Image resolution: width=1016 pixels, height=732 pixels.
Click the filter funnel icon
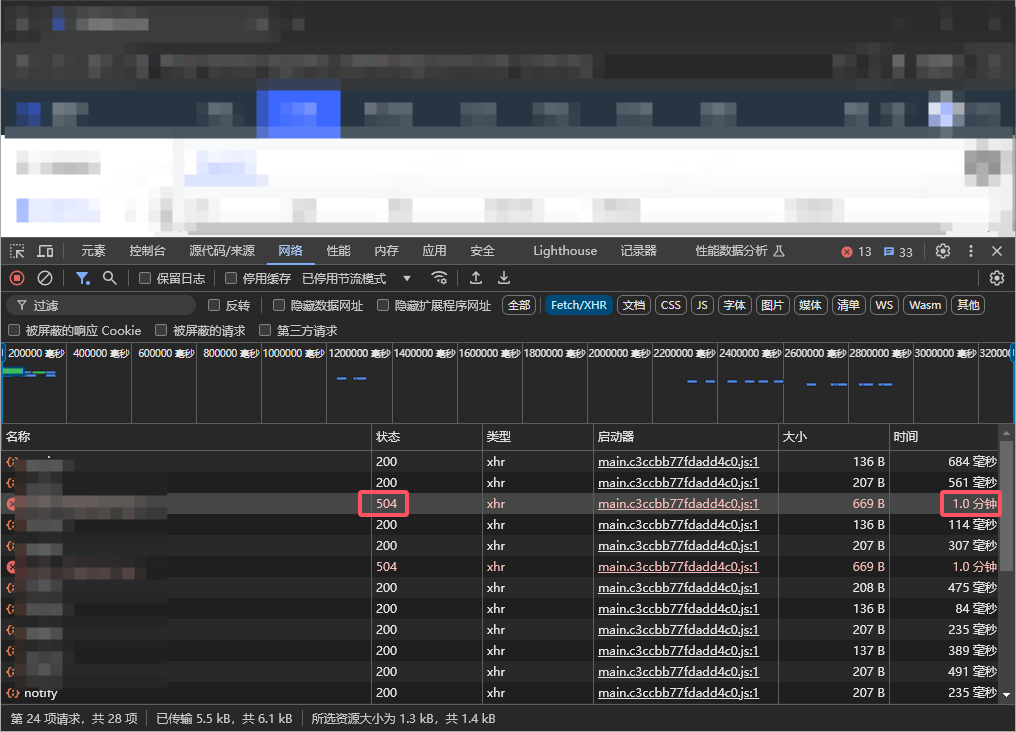pyautogui.click(x=83, y=278)
